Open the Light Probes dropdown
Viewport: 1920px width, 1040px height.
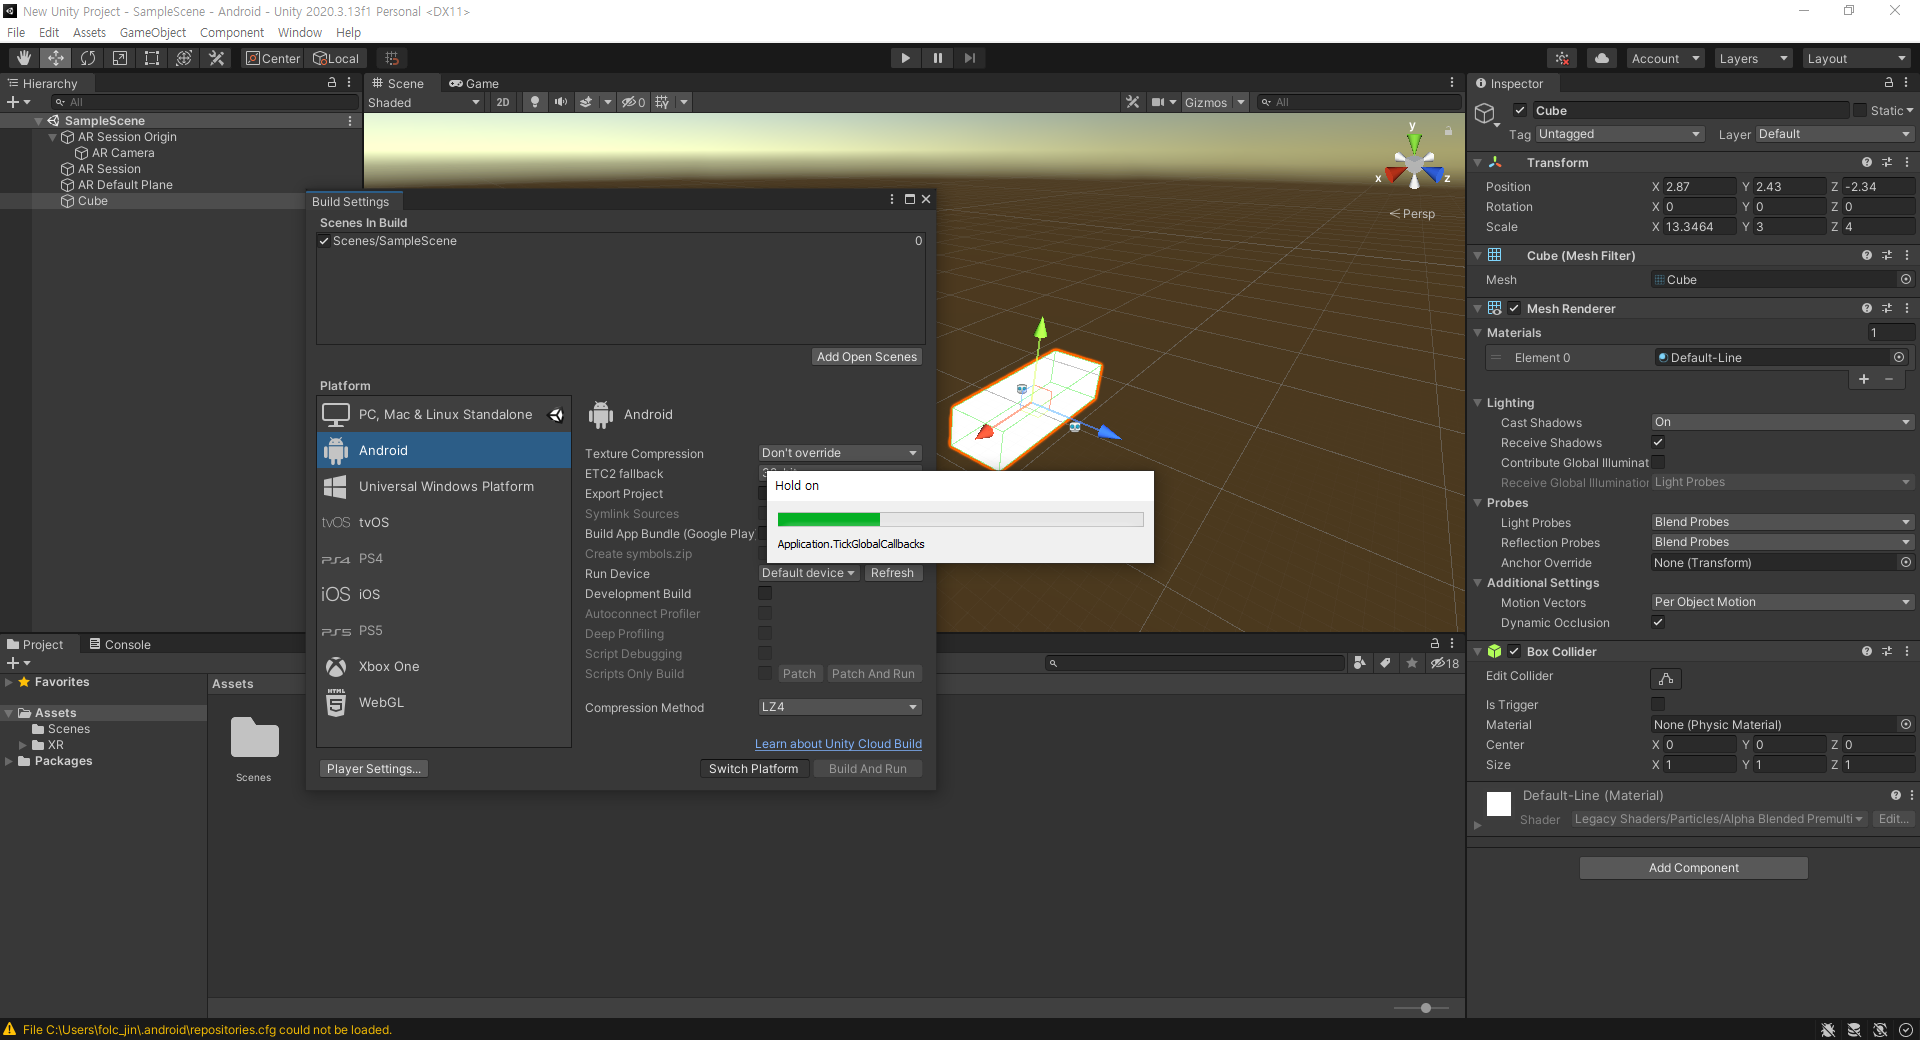click(1782, 522)
